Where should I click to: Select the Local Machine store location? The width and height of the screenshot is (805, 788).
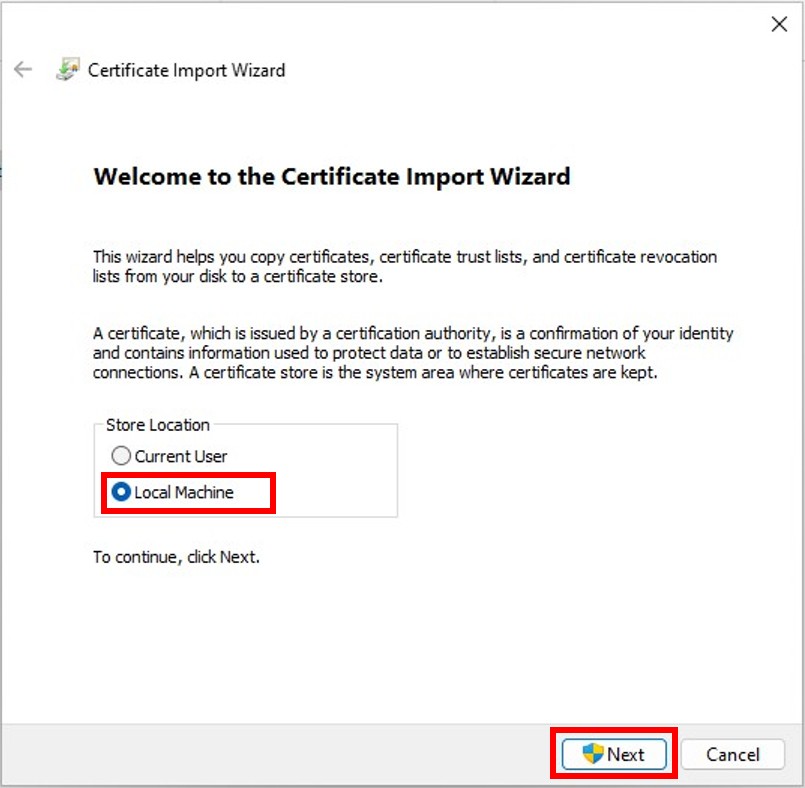(121, 492)
